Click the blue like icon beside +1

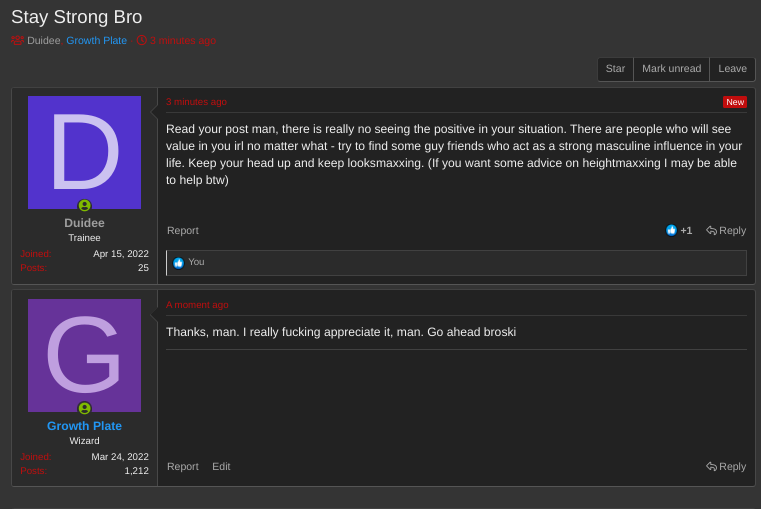point(671,230)
